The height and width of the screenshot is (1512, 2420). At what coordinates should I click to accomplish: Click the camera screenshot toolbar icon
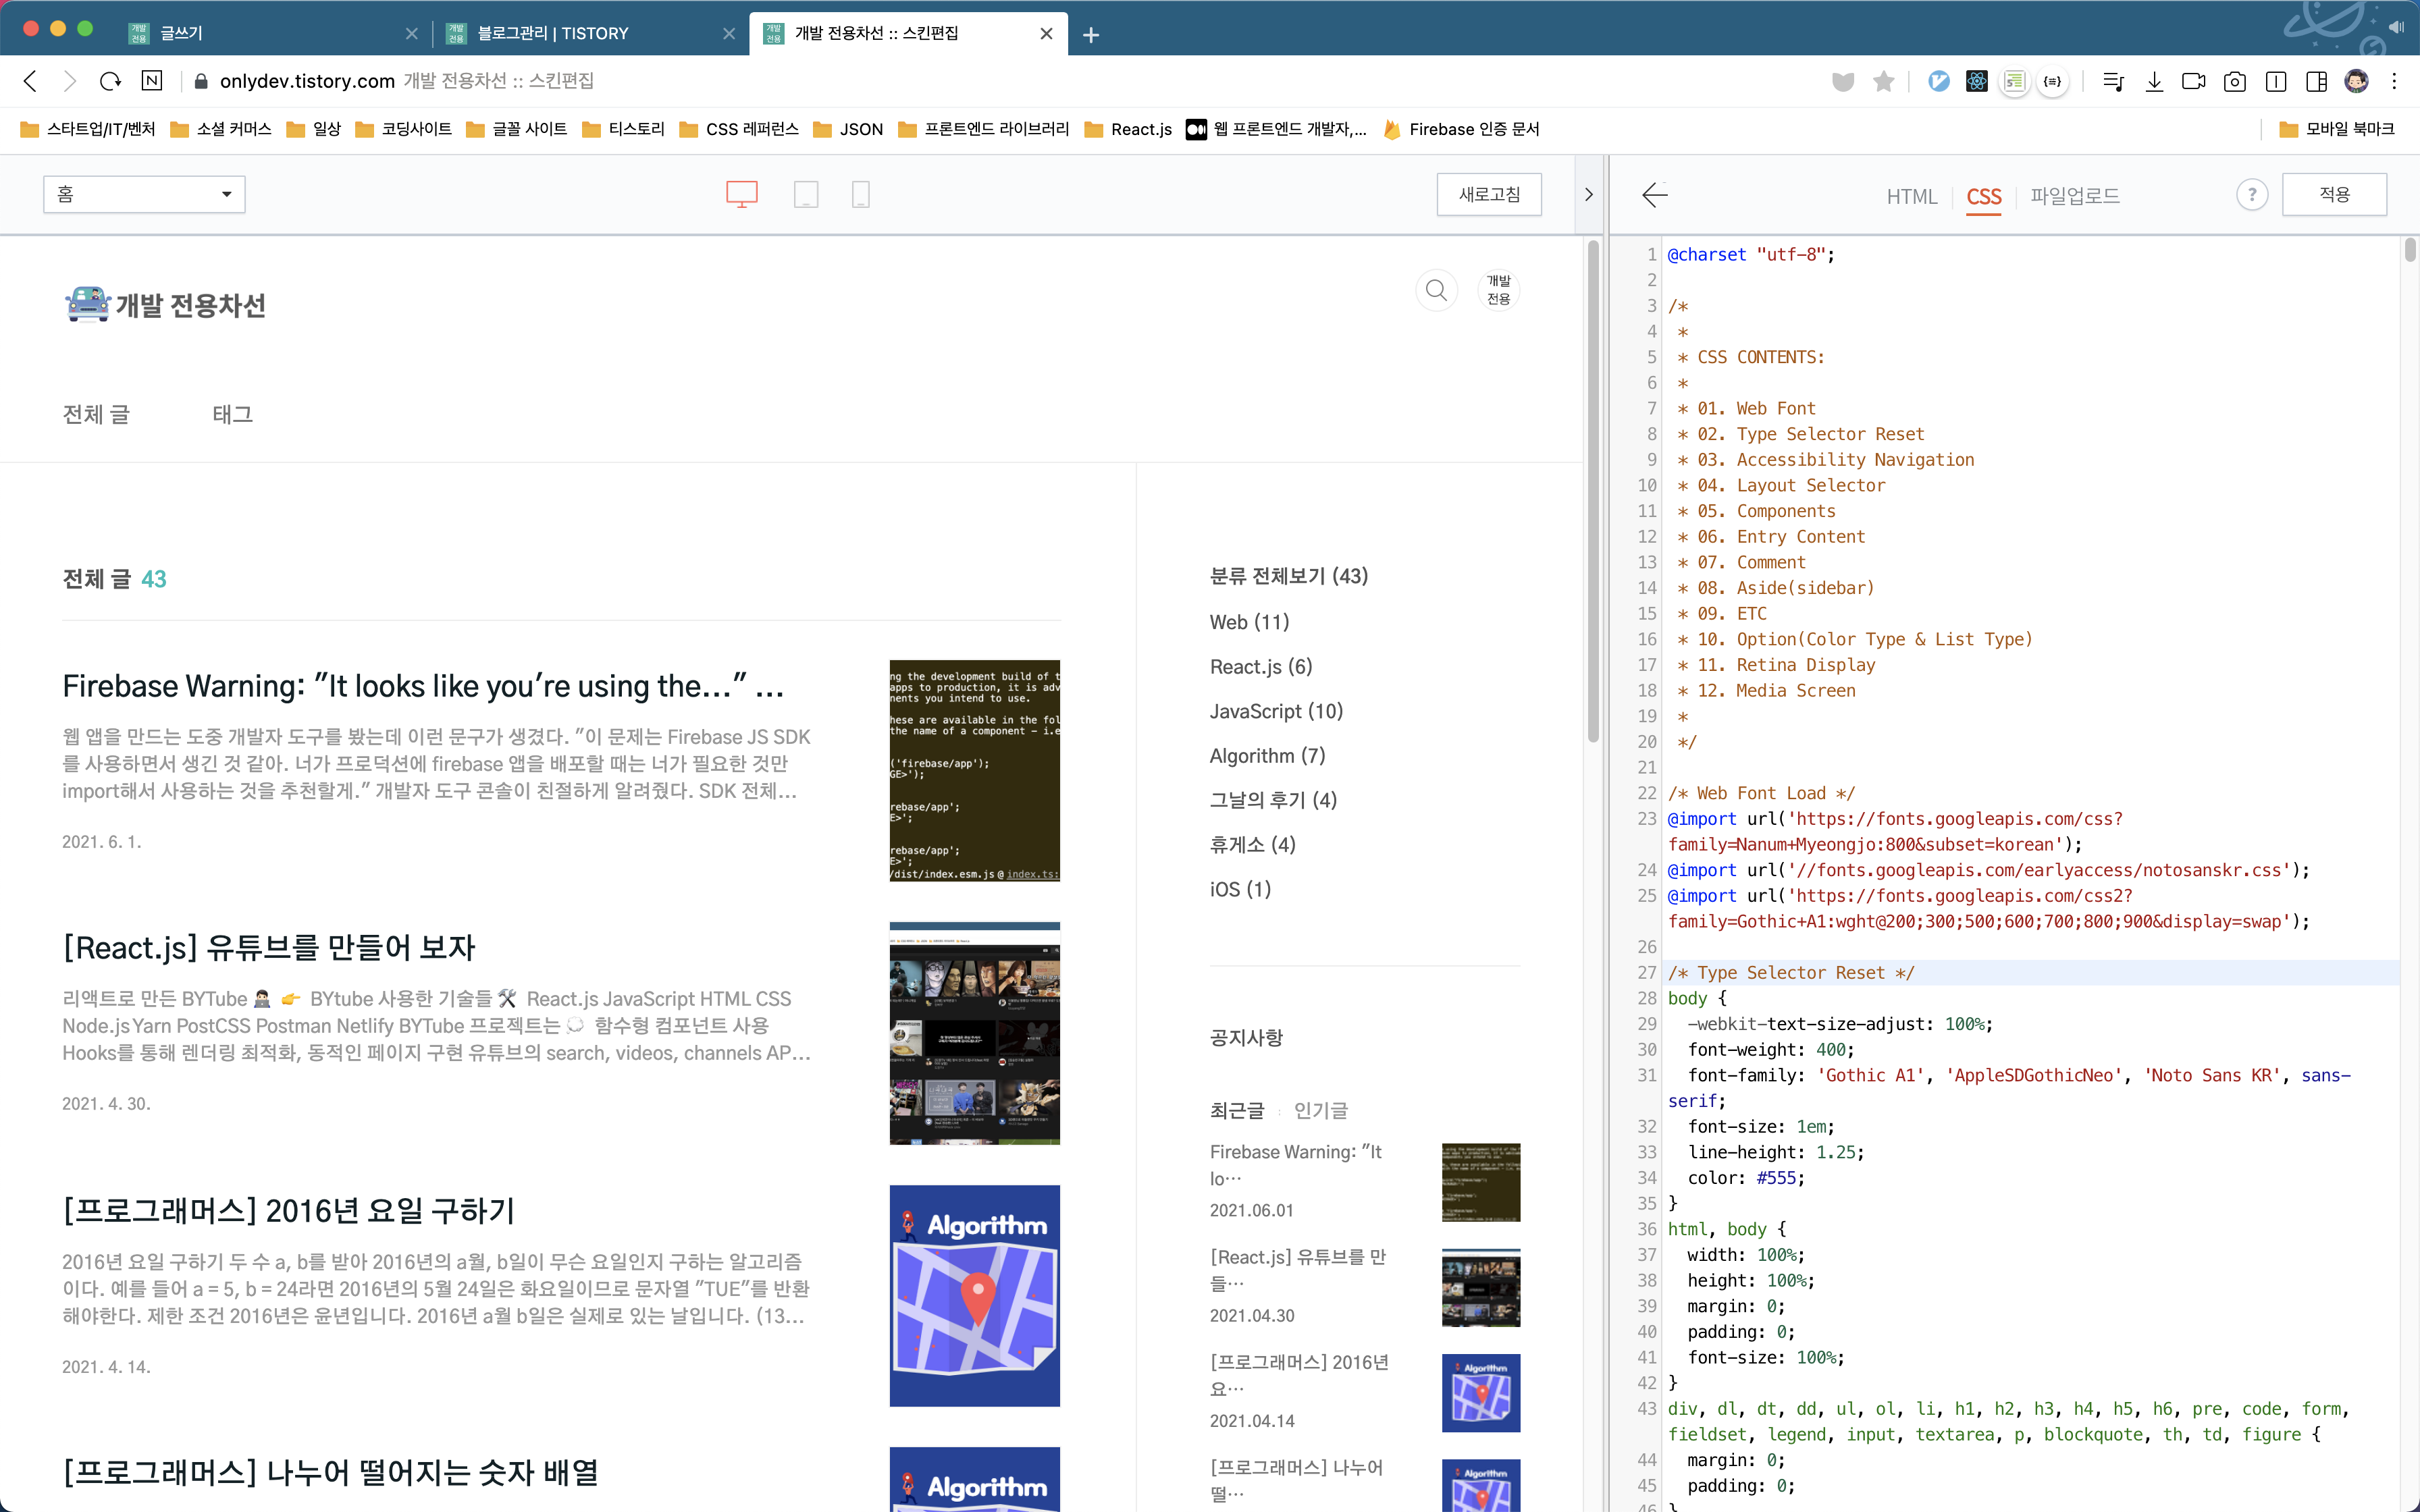pos(2234,81)
